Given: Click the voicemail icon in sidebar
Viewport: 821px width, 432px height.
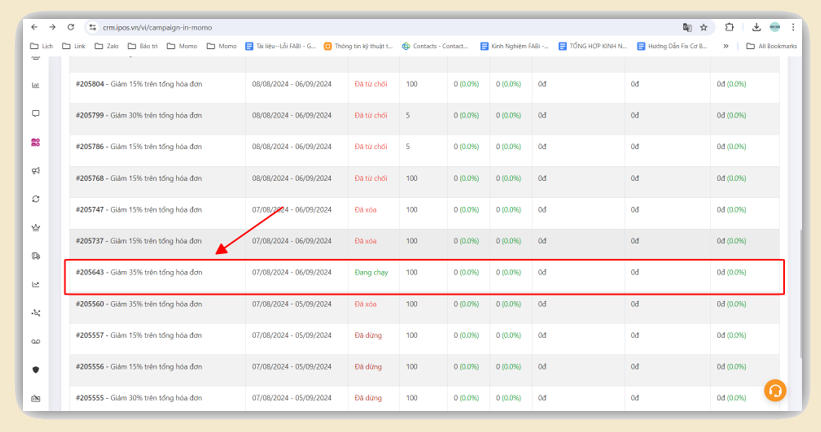Looking at the screenshot, I should click(x=36, y=341).
